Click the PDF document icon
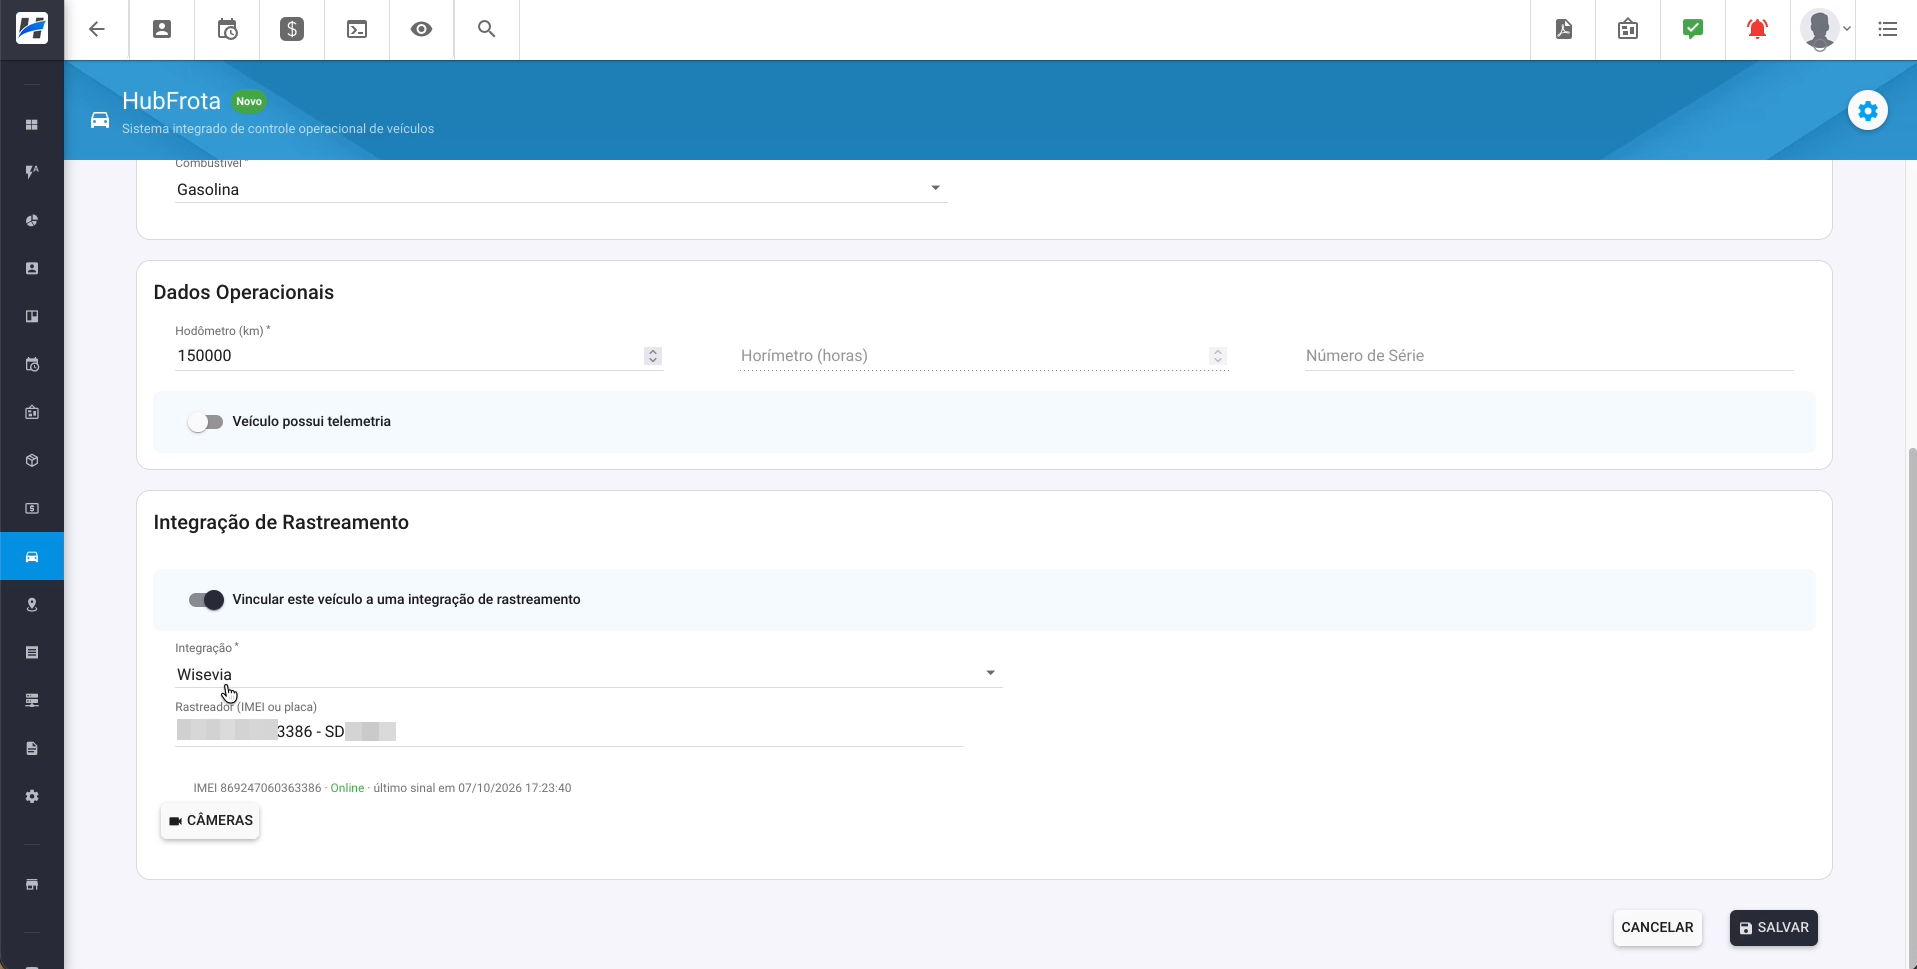 point(1564,29)
